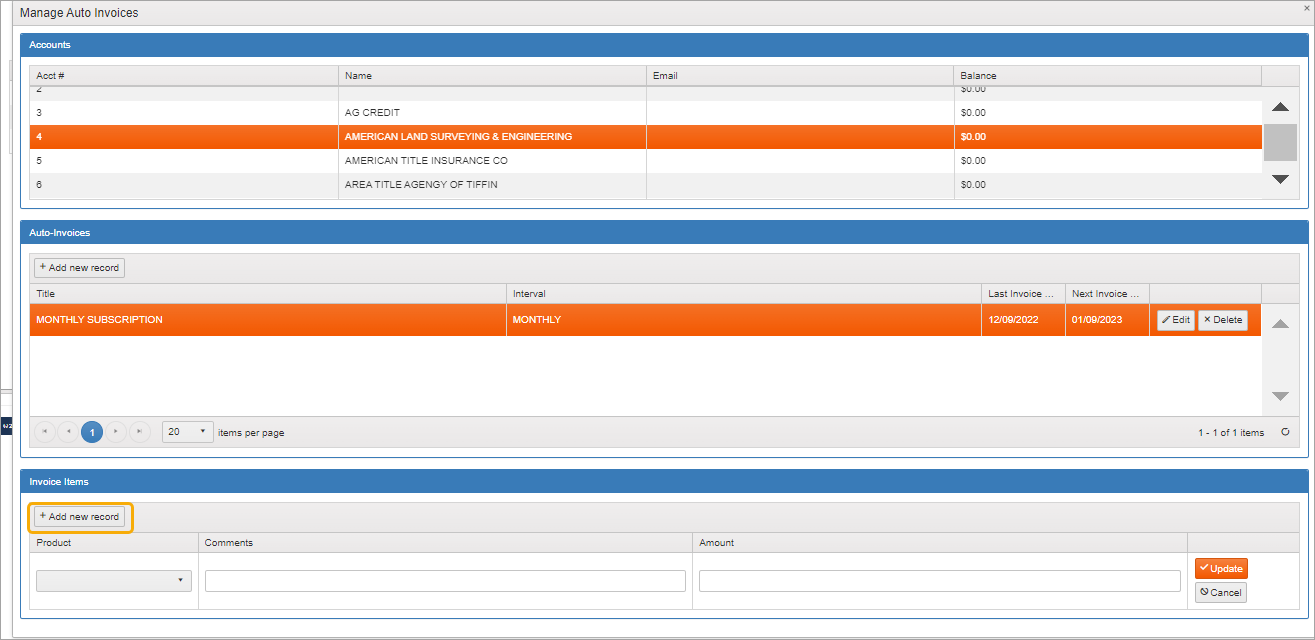The height and width of the screenshot is (640, 1315).
Task: Add new record in Auto-Invoices
Action: [x=80, y=268]
